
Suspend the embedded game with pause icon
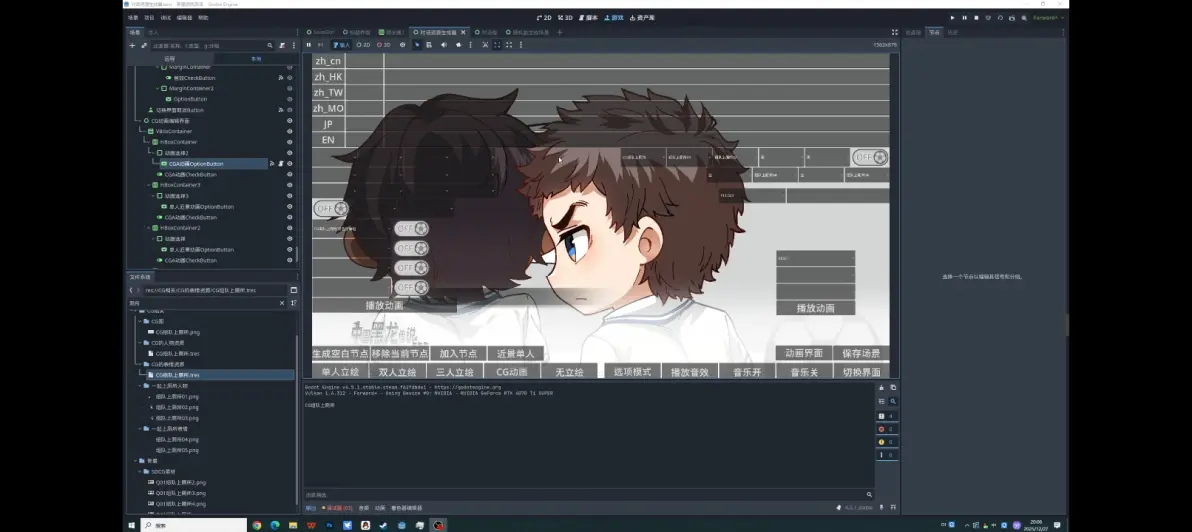point(309,45)
